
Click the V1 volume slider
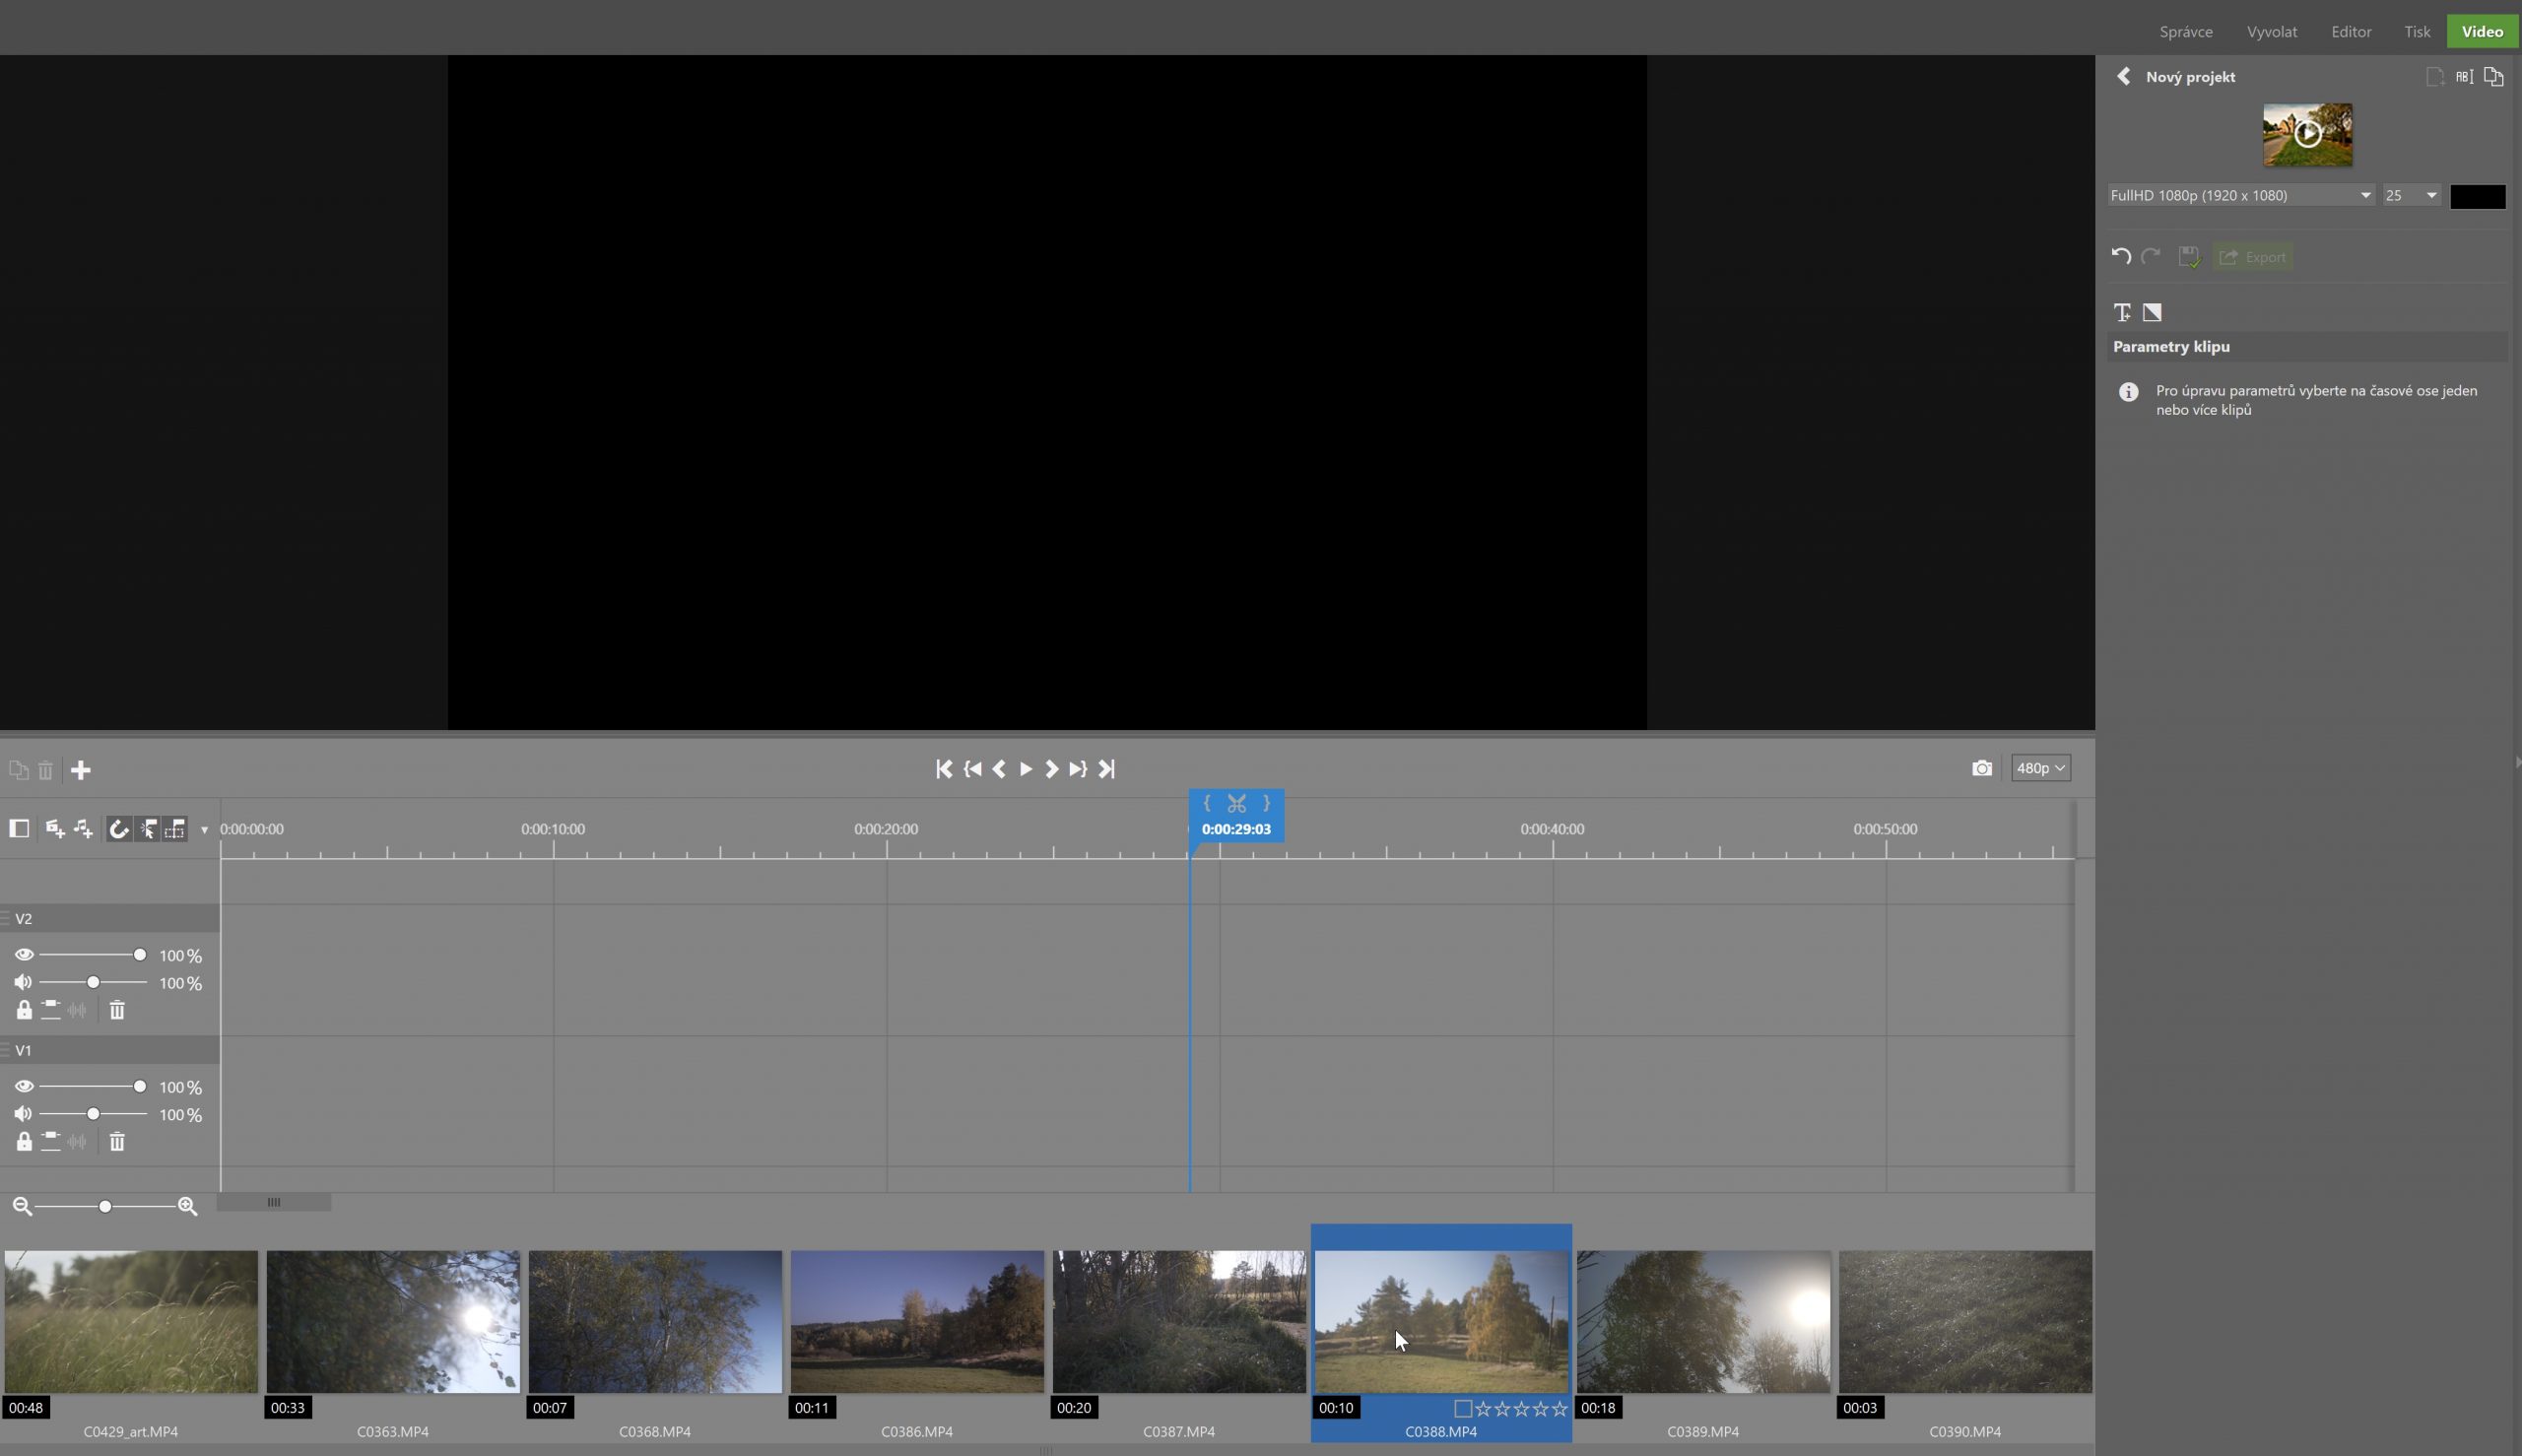tap(92, 1114)
